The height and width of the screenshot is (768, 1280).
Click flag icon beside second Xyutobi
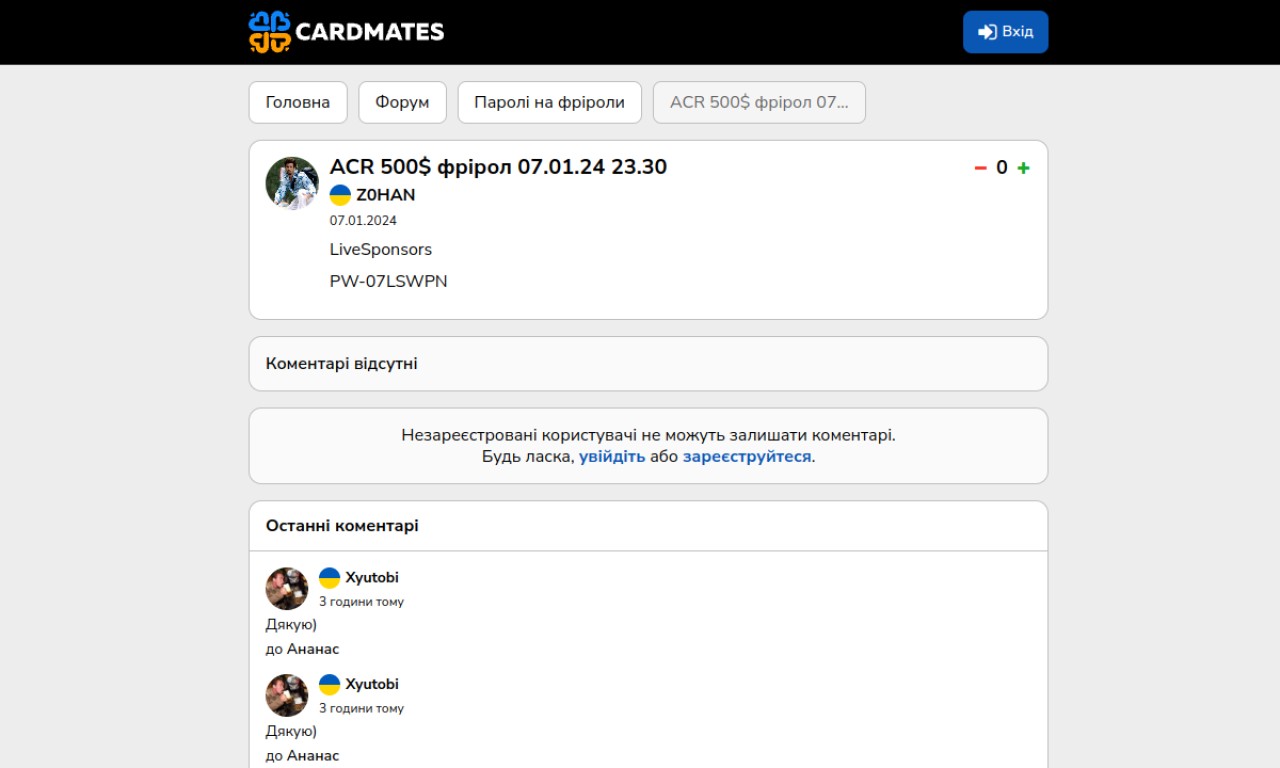pos(329,684)
